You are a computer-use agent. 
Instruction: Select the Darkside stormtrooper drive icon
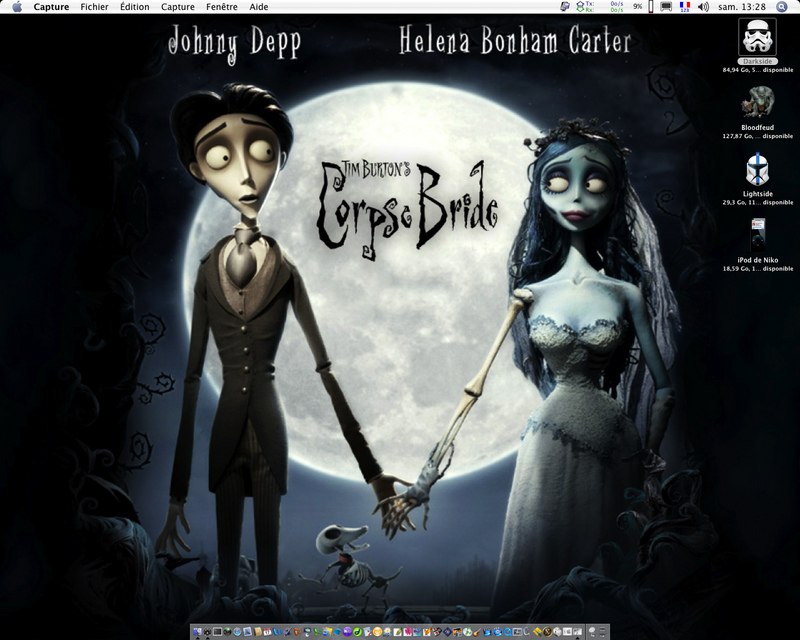(x=757, y=36)
